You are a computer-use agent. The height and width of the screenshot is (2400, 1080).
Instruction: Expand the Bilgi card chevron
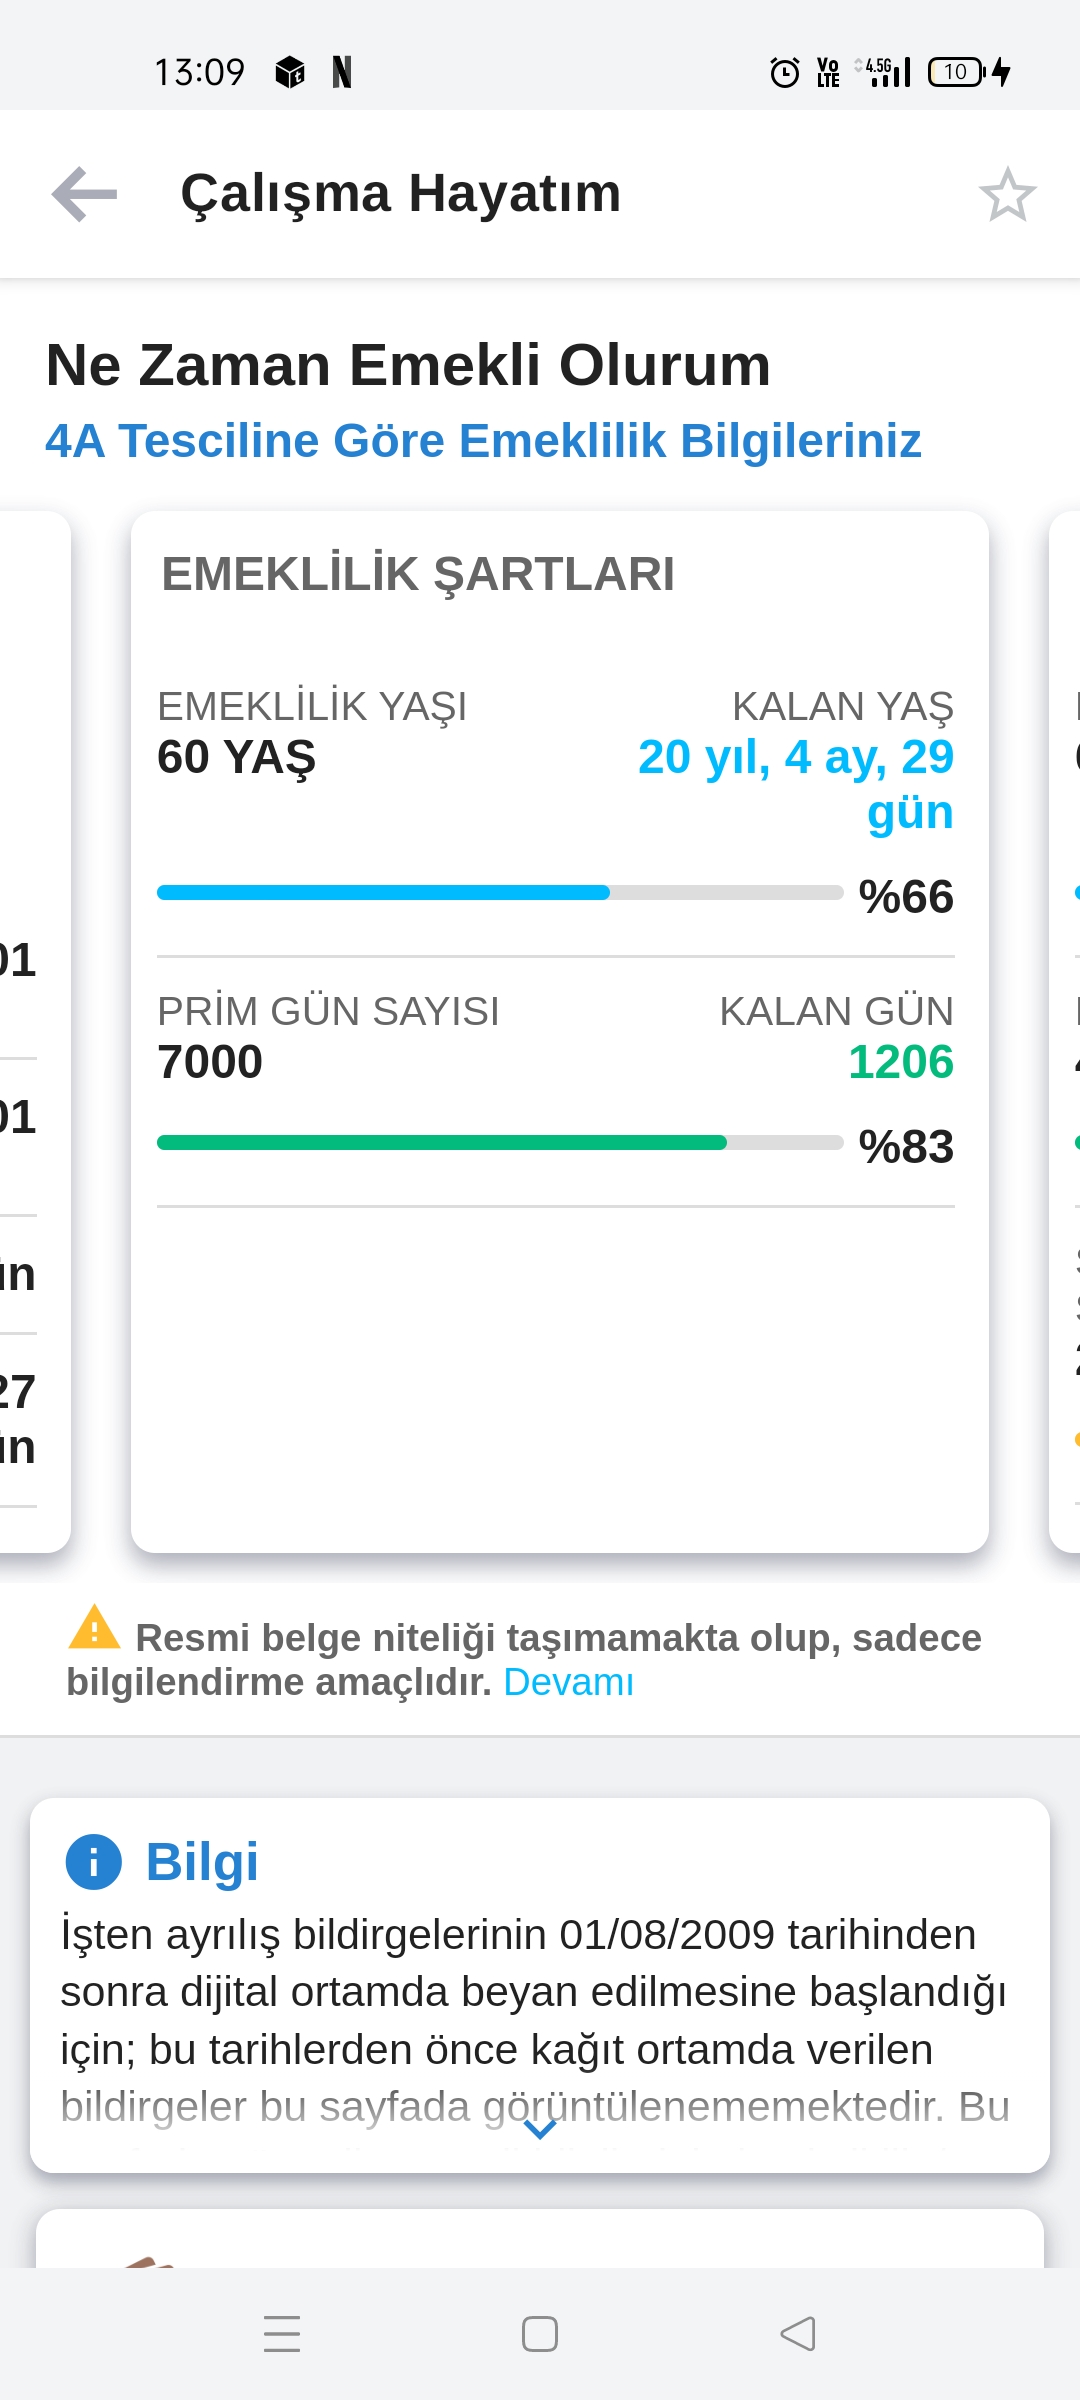tap(540, 2130)
